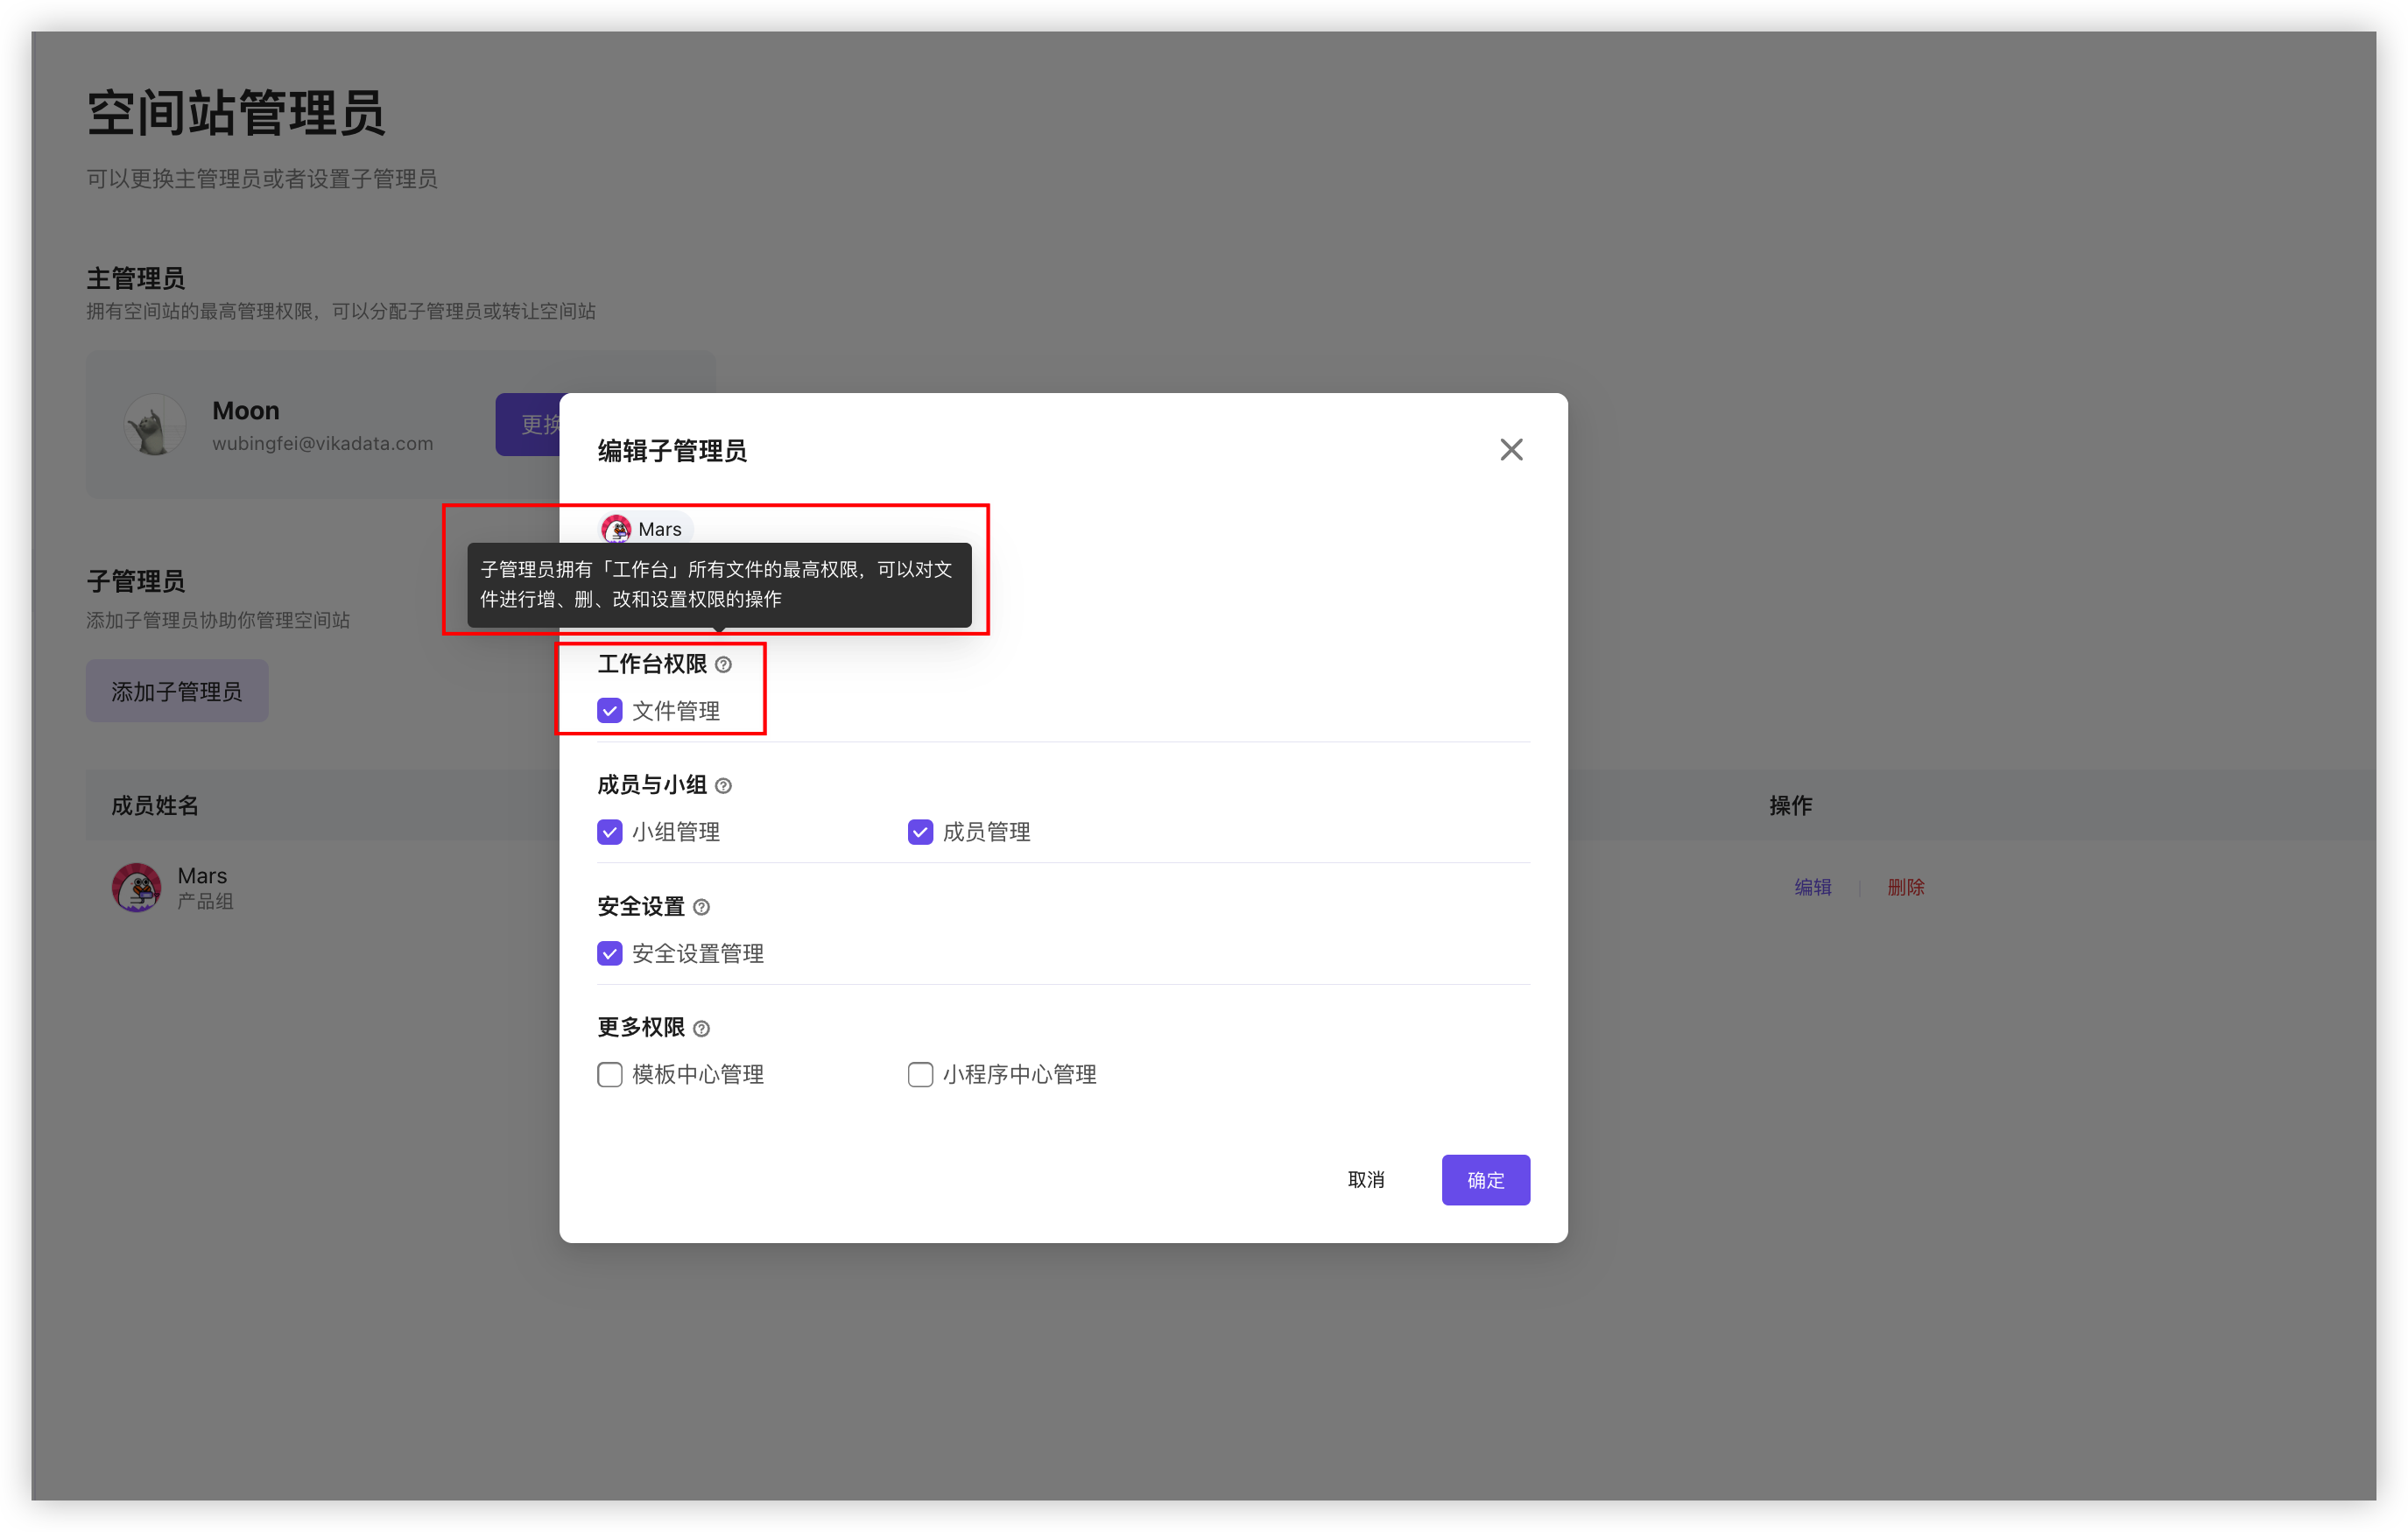Click the close X icon on dialog
The width and height of the screenshot is (2408, 1532).
1510,449
